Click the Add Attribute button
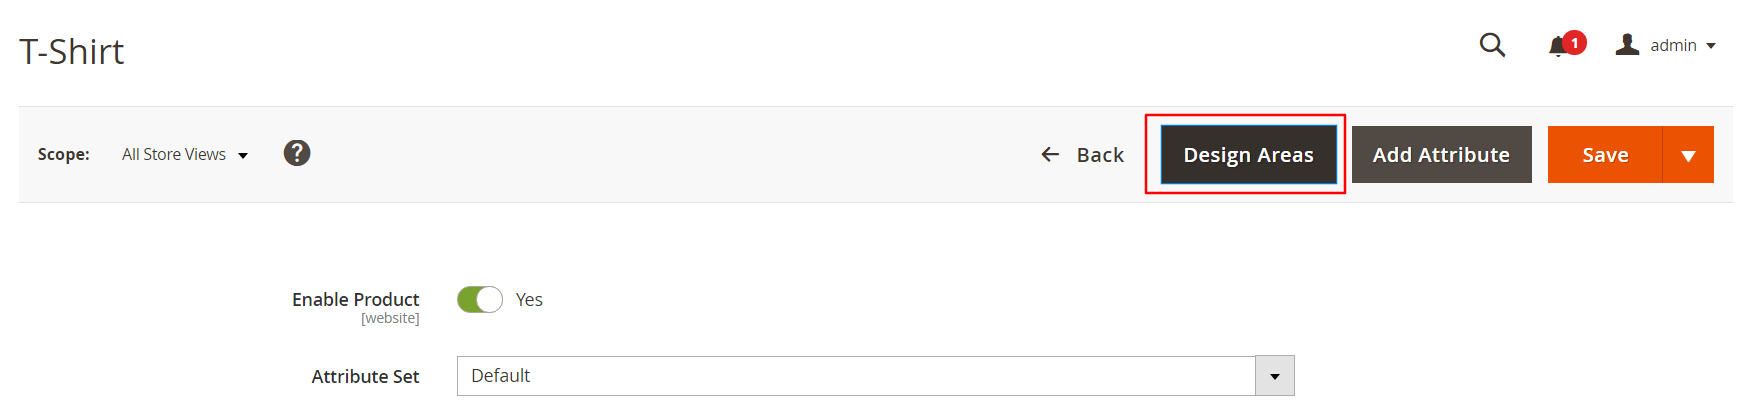 1441,155
